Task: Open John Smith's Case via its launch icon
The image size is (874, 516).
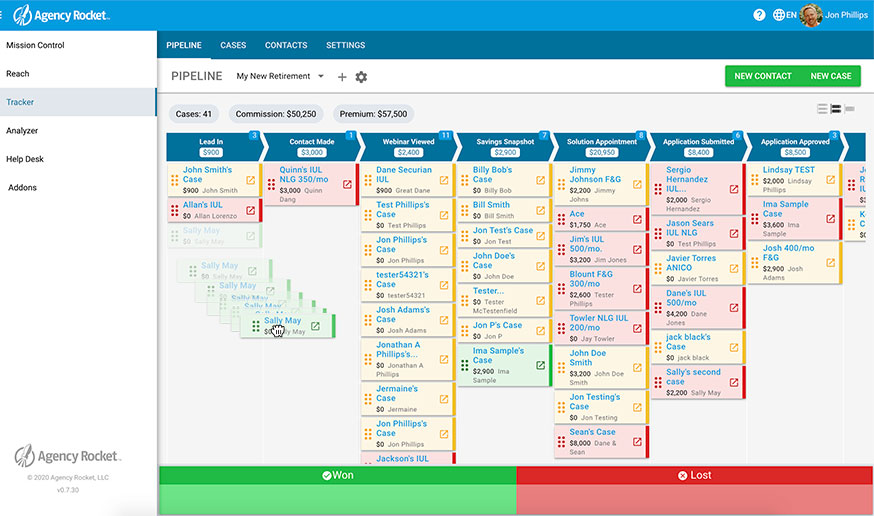Action: 250,182
